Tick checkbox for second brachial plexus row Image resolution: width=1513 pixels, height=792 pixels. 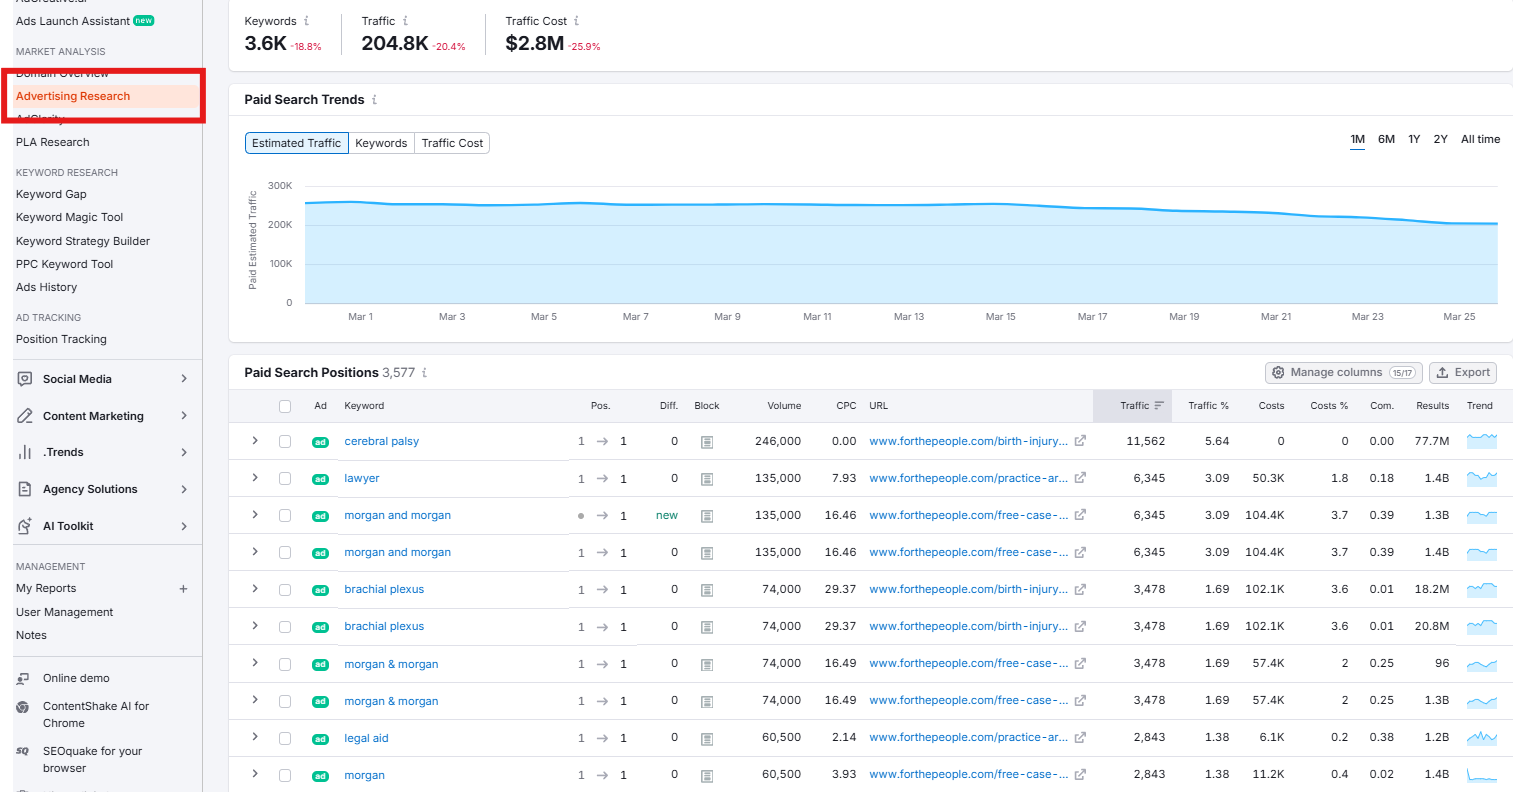pyautogui.click(x=285, y=627)
